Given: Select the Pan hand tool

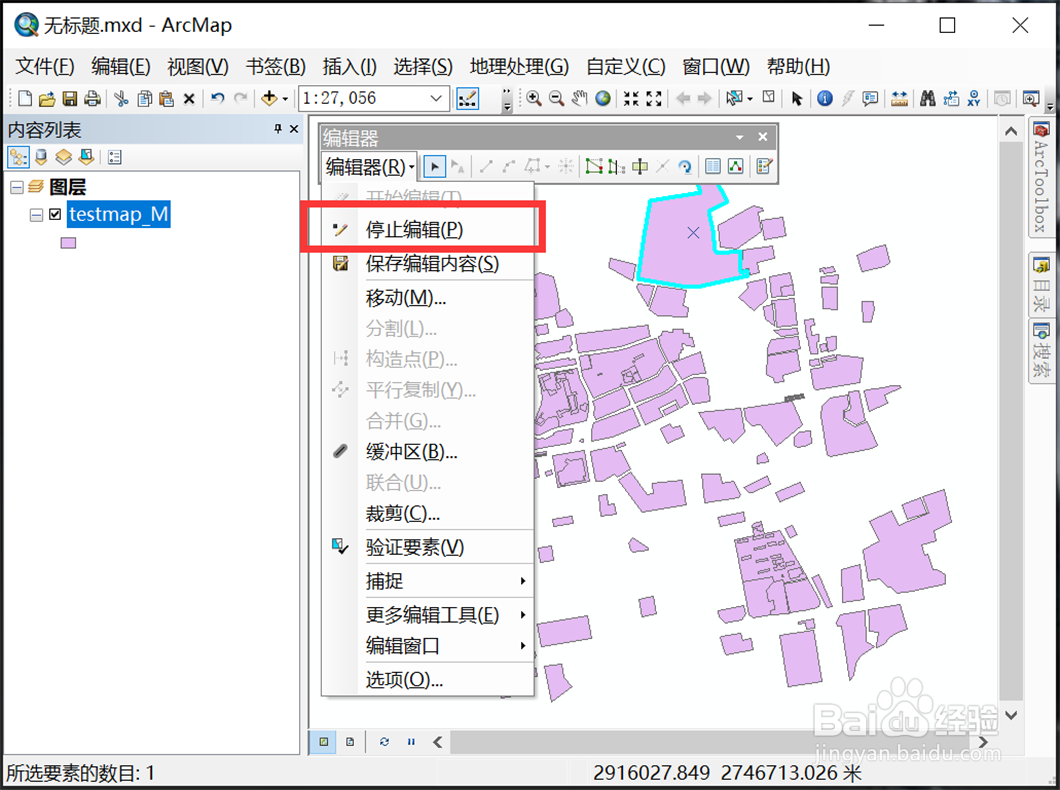Looking at the screenshot, I should click(x=579, y=99).
